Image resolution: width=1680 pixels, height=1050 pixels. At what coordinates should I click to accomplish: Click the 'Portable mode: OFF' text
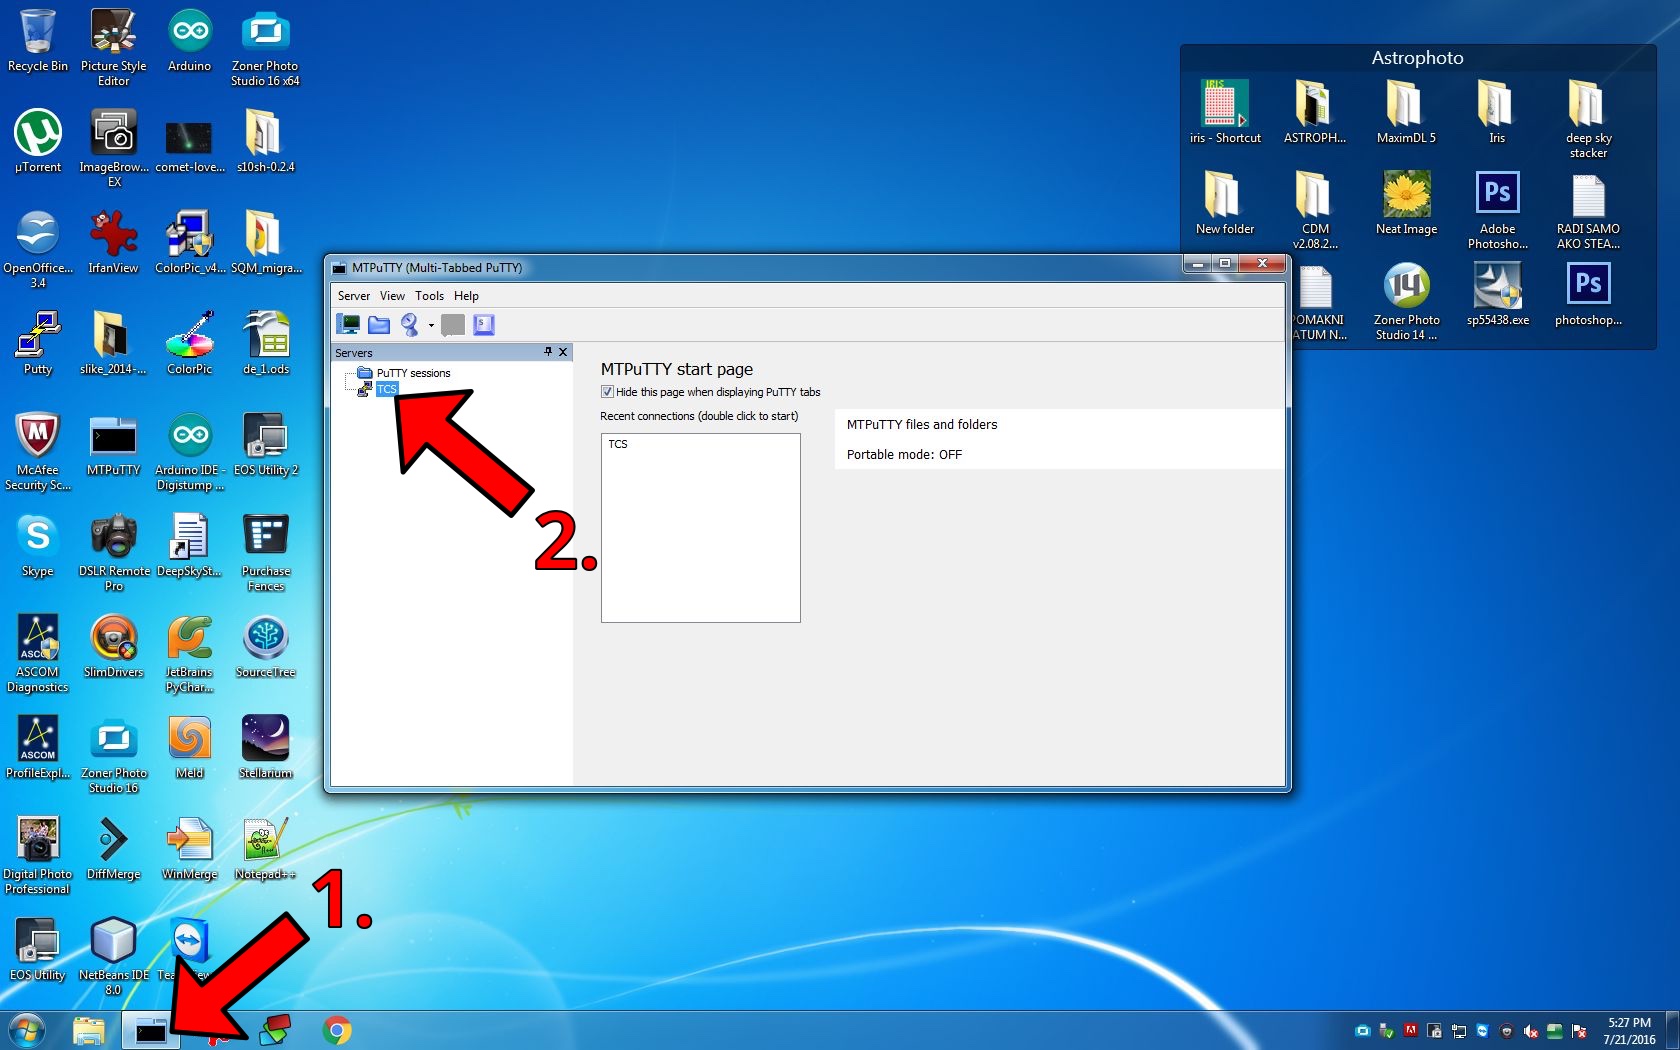tap(904, 455)
